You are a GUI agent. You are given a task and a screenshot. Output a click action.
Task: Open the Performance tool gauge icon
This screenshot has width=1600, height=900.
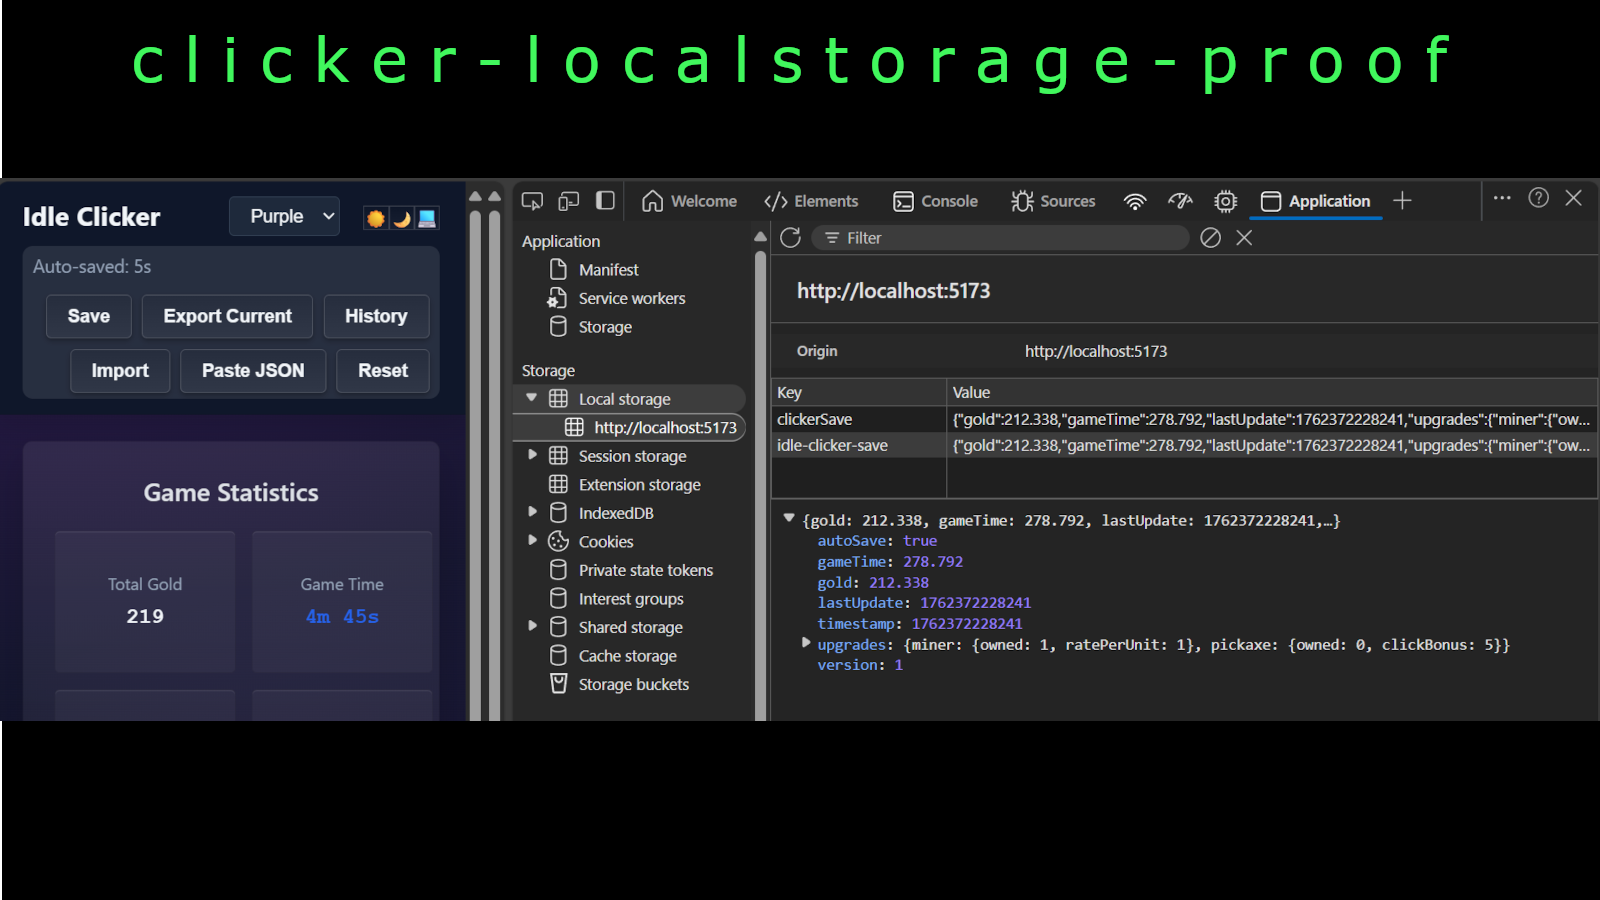(x=1180, y=201)
